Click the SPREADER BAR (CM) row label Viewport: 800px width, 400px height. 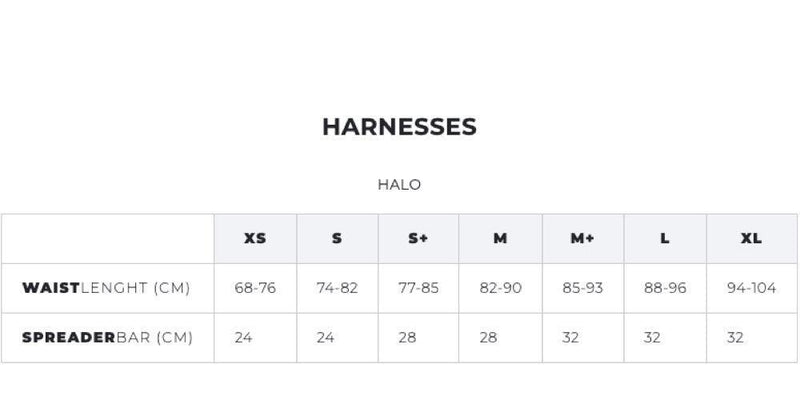[107, 338]
